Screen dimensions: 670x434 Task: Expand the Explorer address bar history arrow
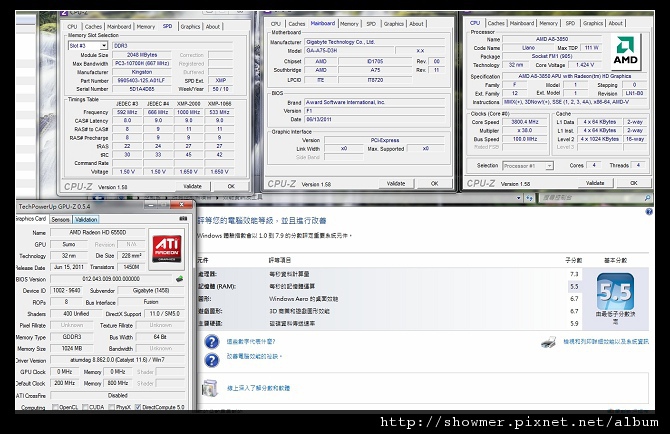(x=519, y=198)
